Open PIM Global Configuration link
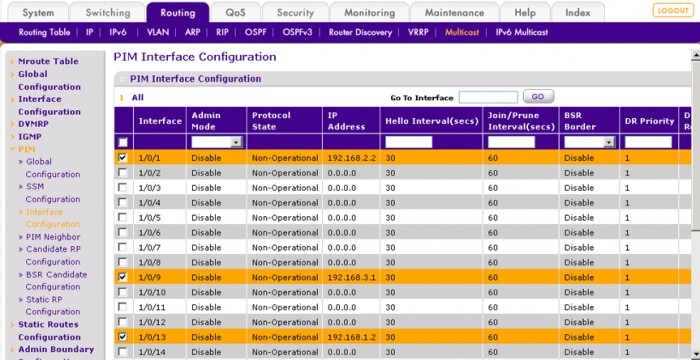Image resolution: width=700 pixels, height=360 pixels. click(x=52, y=168)
